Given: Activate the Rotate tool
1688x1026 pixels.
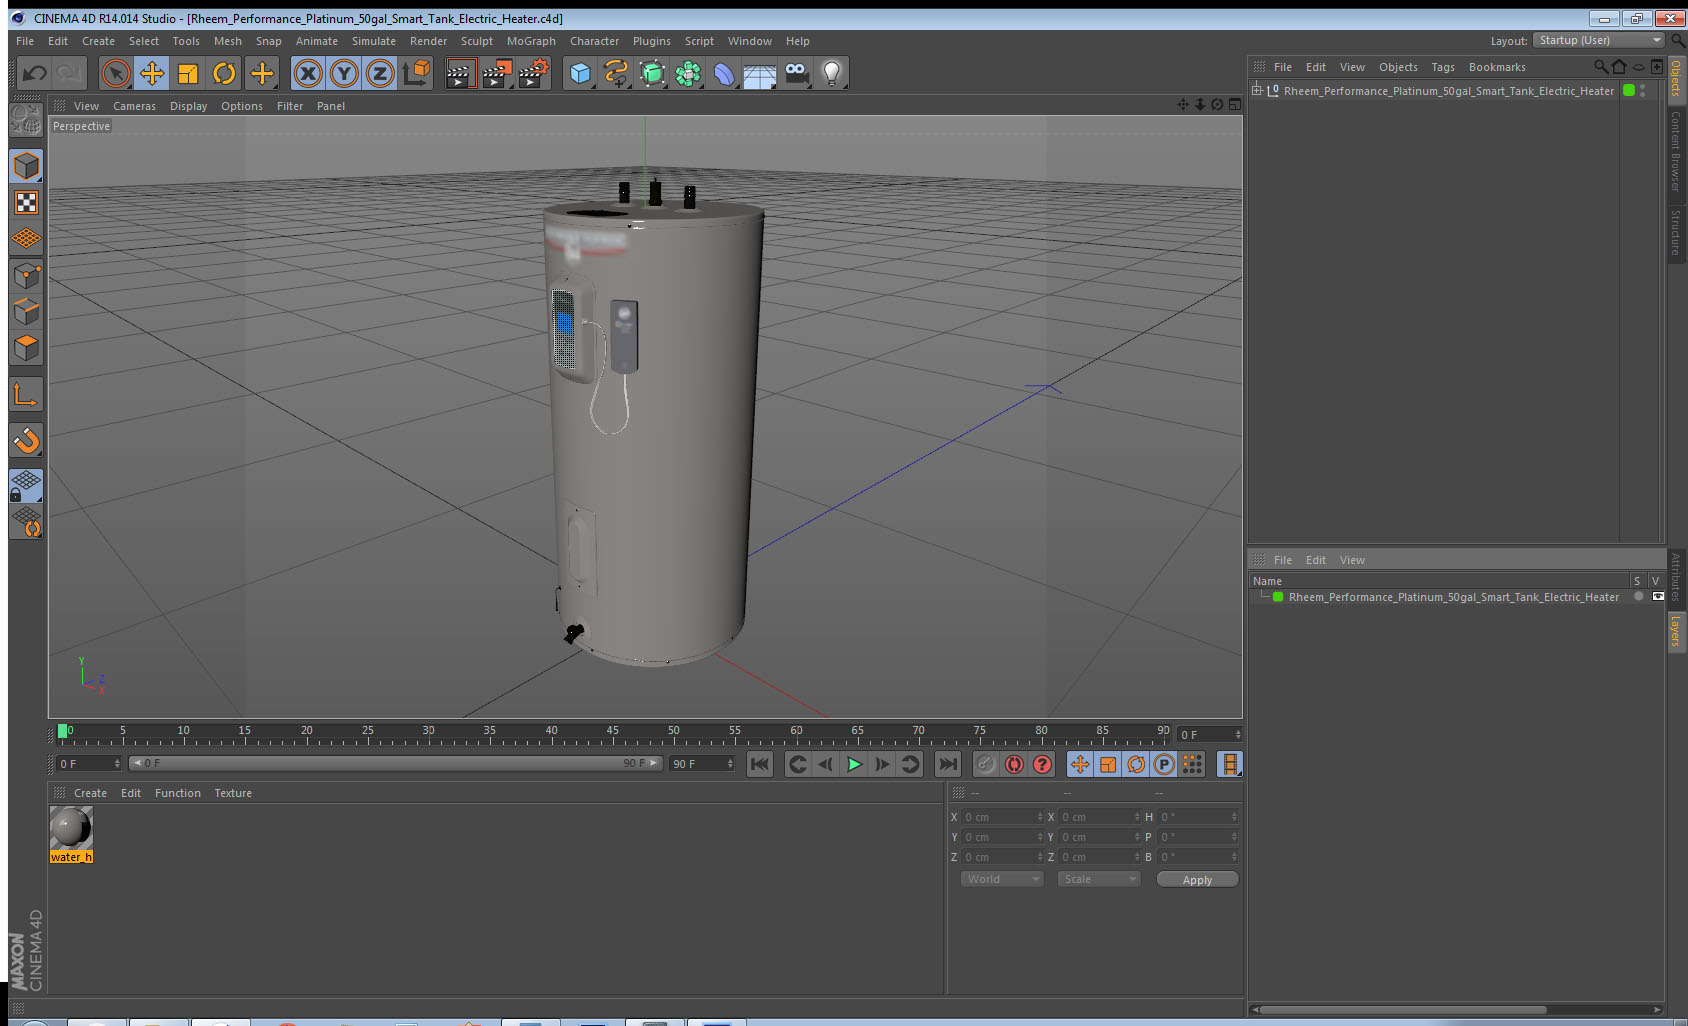Looking at the screenshot, I should point(224,73).
